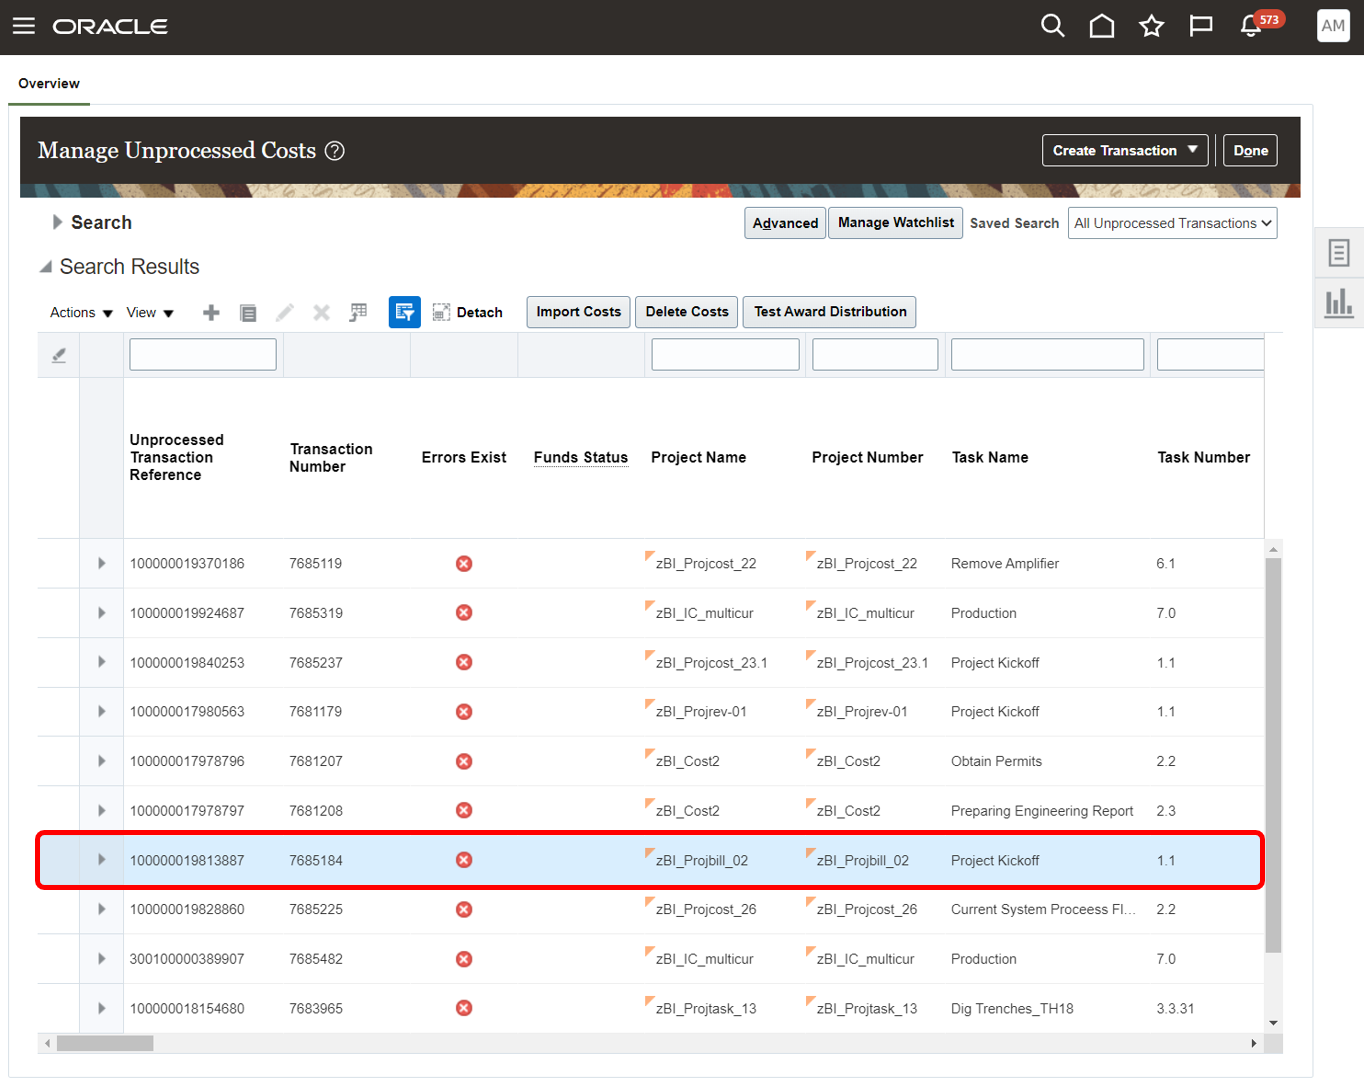Click the Project Name column header
Image resolution: width=1364 pixels, height=1084 pixels.
pos(698,457)
